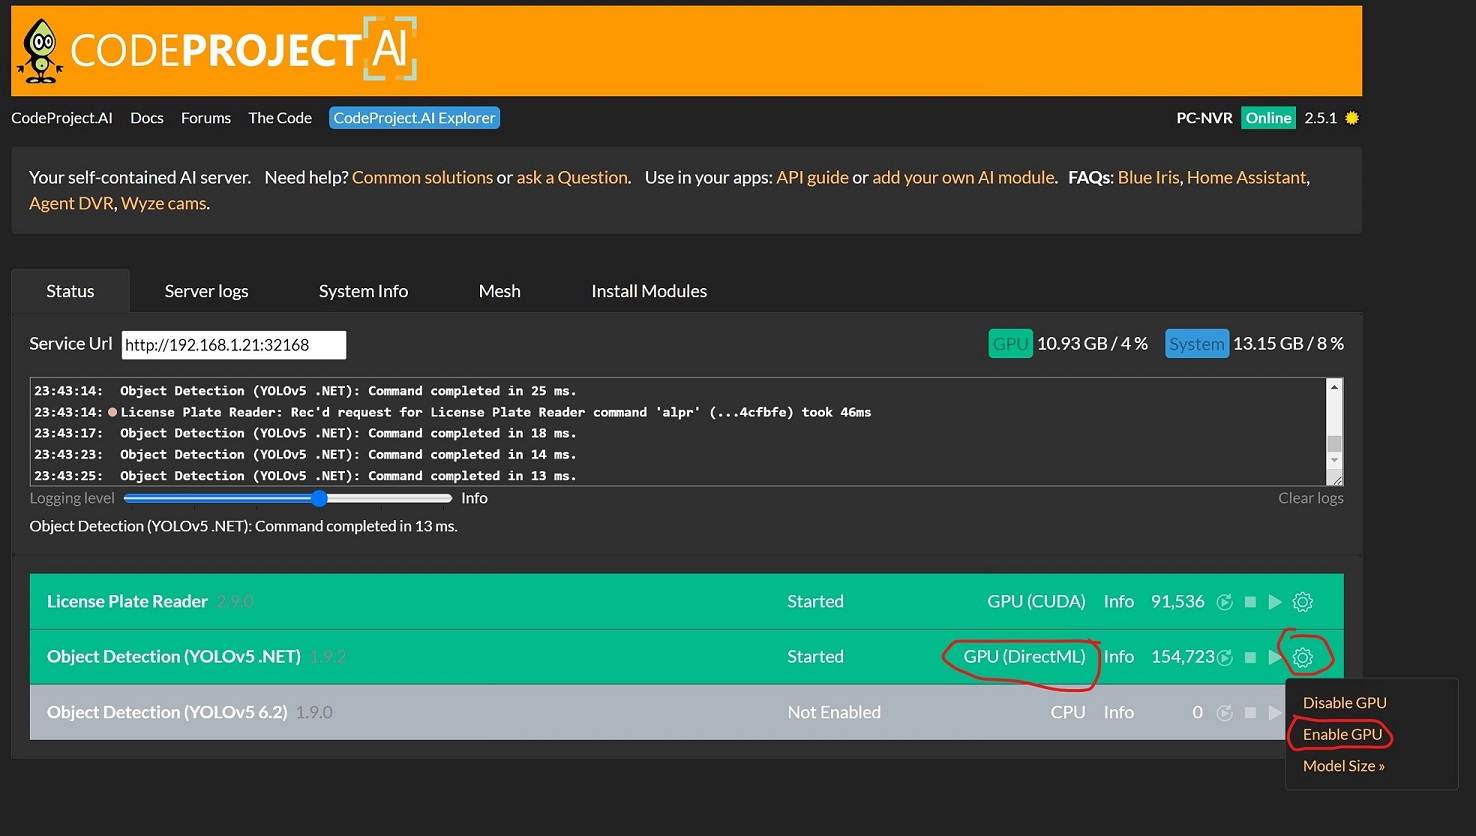
Task: Click the 91,536 request count
Action: (x=1177, y=602)
